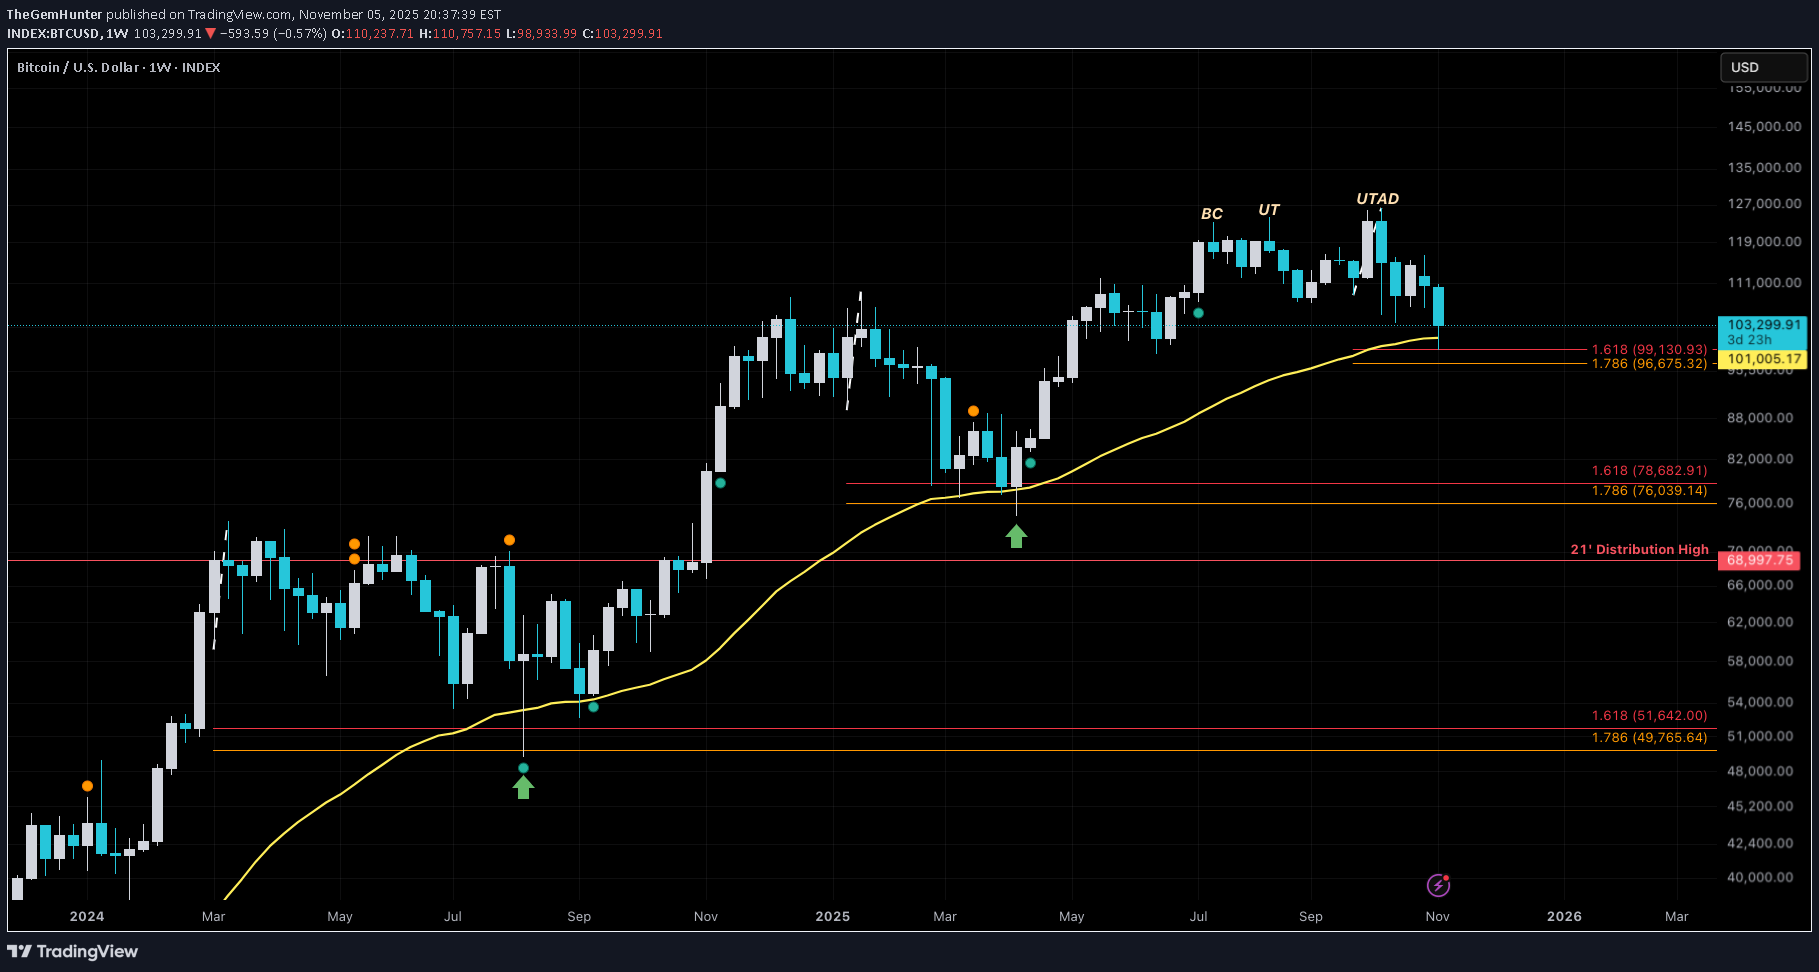Click the 2026 label on the time axis
The width and height of the screenshot is (1819, 972).
(1564, 916)
